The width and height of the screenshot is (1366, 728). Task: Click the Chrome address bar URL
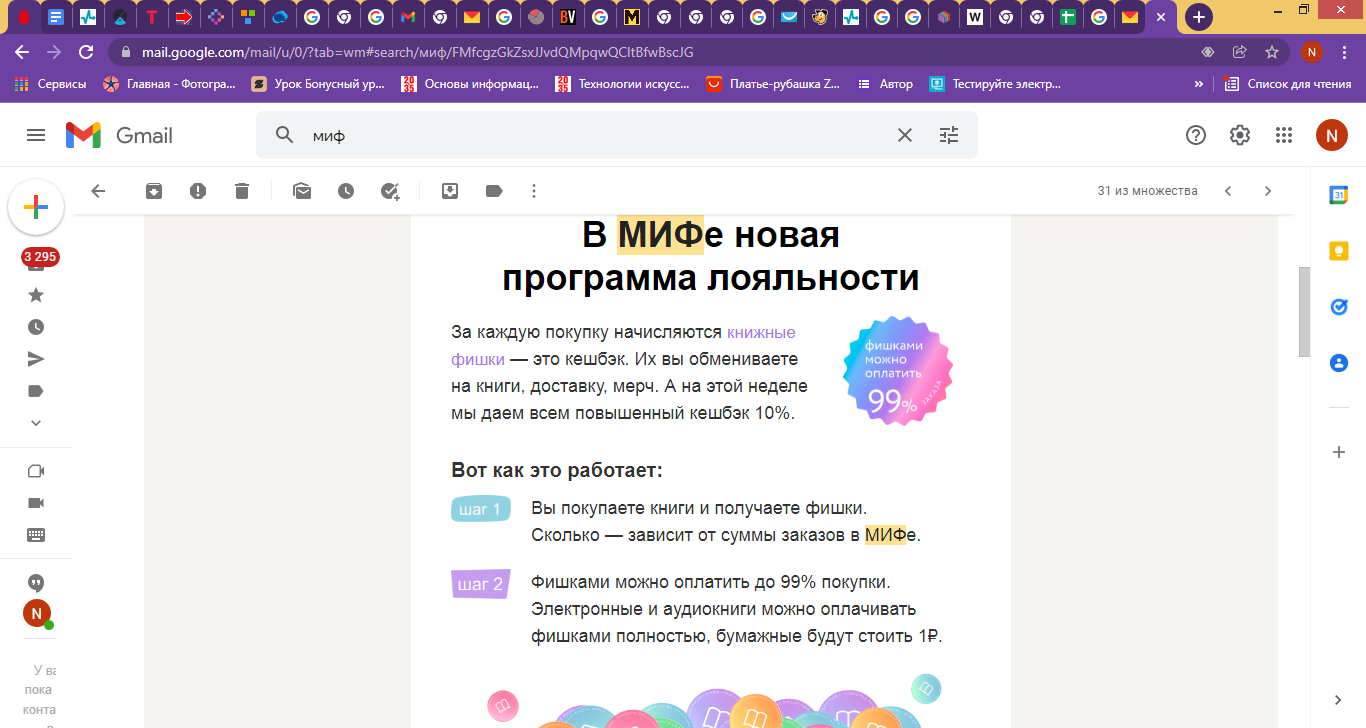[x=418, y=52]
